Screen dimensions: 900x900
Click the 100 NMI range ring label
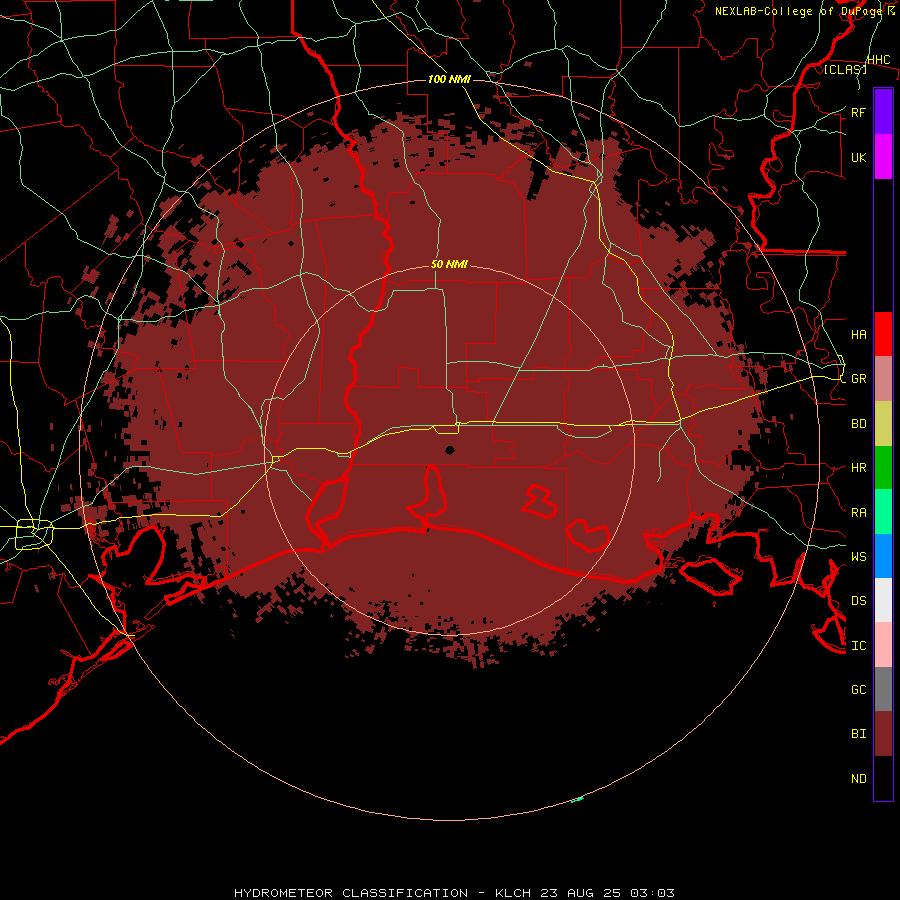(449, 79)
